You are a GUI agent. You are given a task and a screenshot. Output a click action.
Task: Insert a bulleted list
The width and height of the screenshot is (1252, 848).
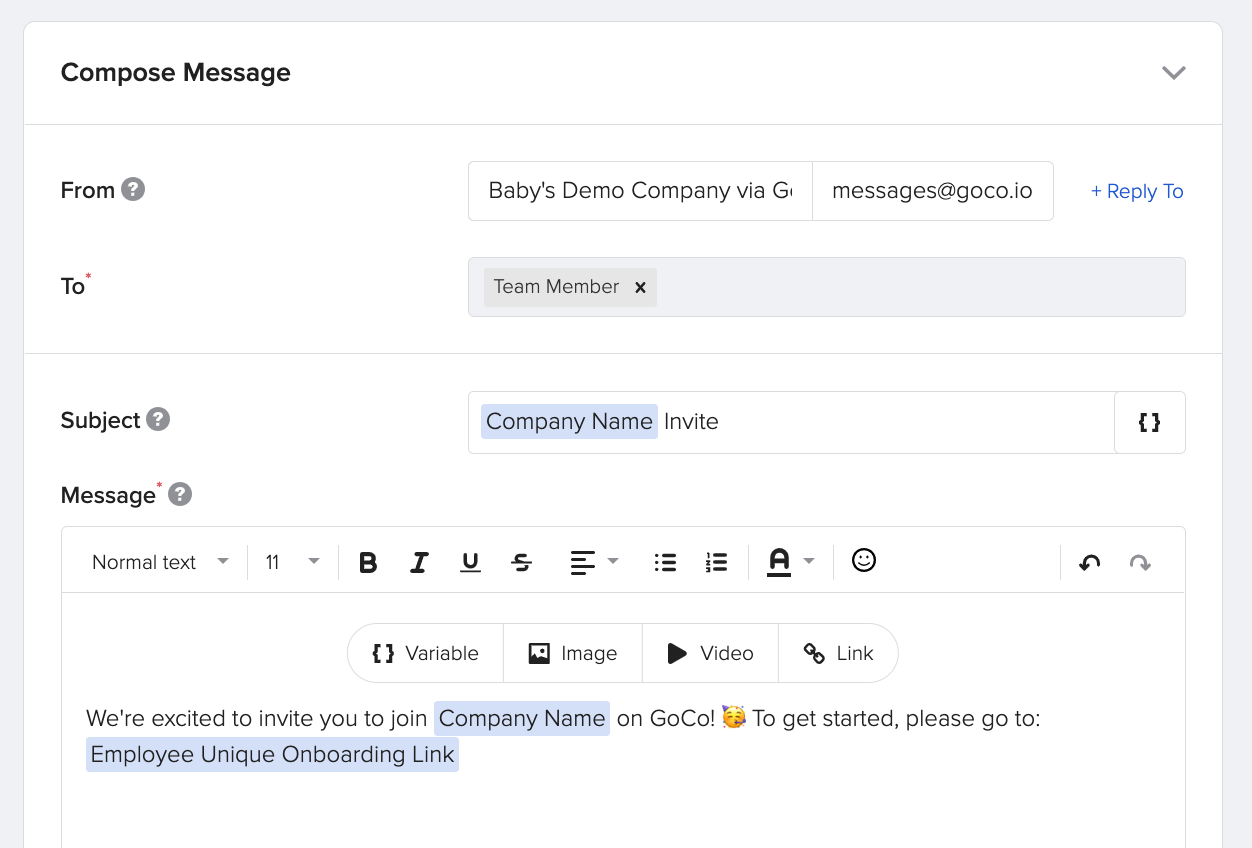tap(665, 561)
